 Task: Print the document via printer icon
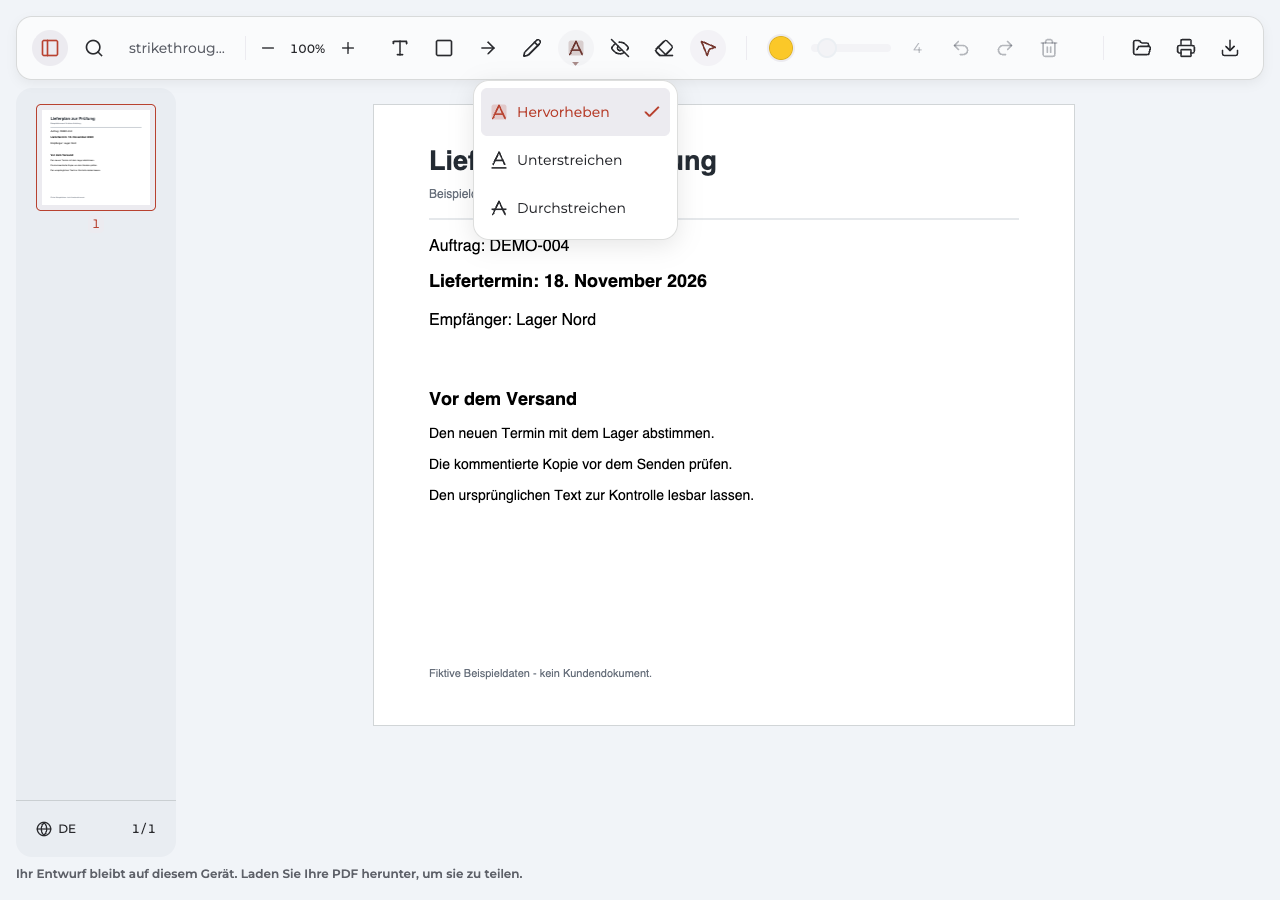pos(1186,48)
